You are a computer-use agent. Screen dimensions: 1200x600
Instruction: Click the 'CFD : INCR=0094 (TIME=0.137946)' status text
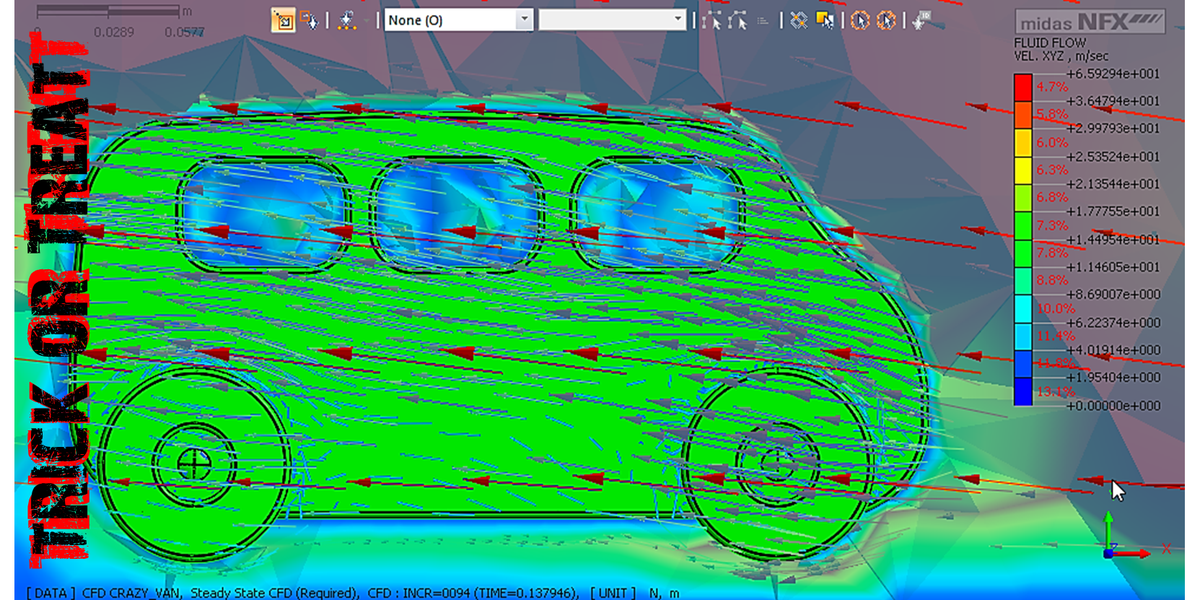(474, 593)
